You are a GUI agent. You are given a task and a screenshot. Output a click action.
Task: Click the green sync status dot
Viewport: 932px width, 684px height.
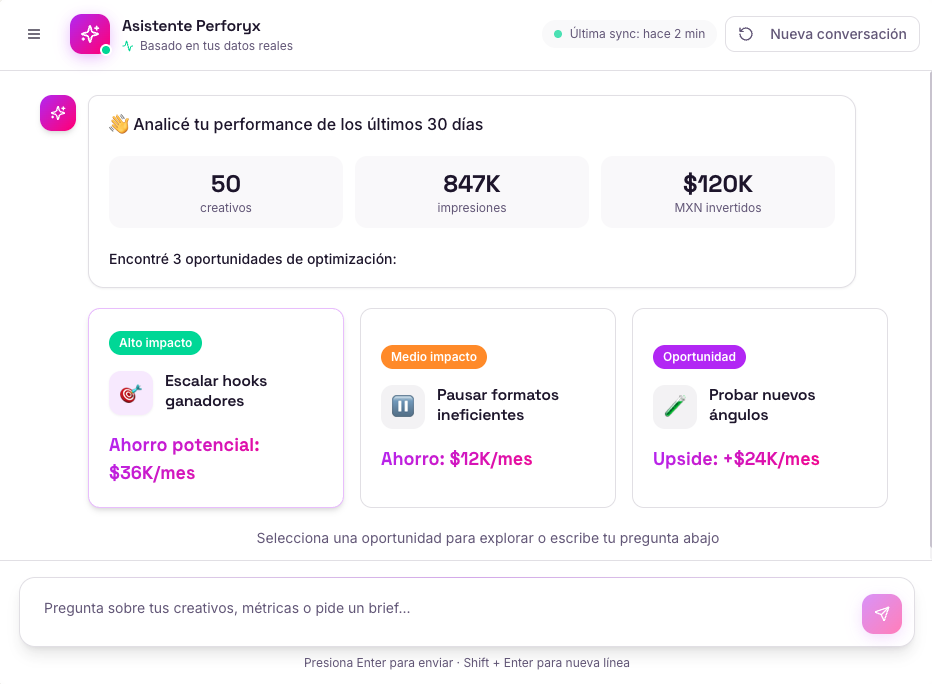pyautogui.click(x=556, y=33)
